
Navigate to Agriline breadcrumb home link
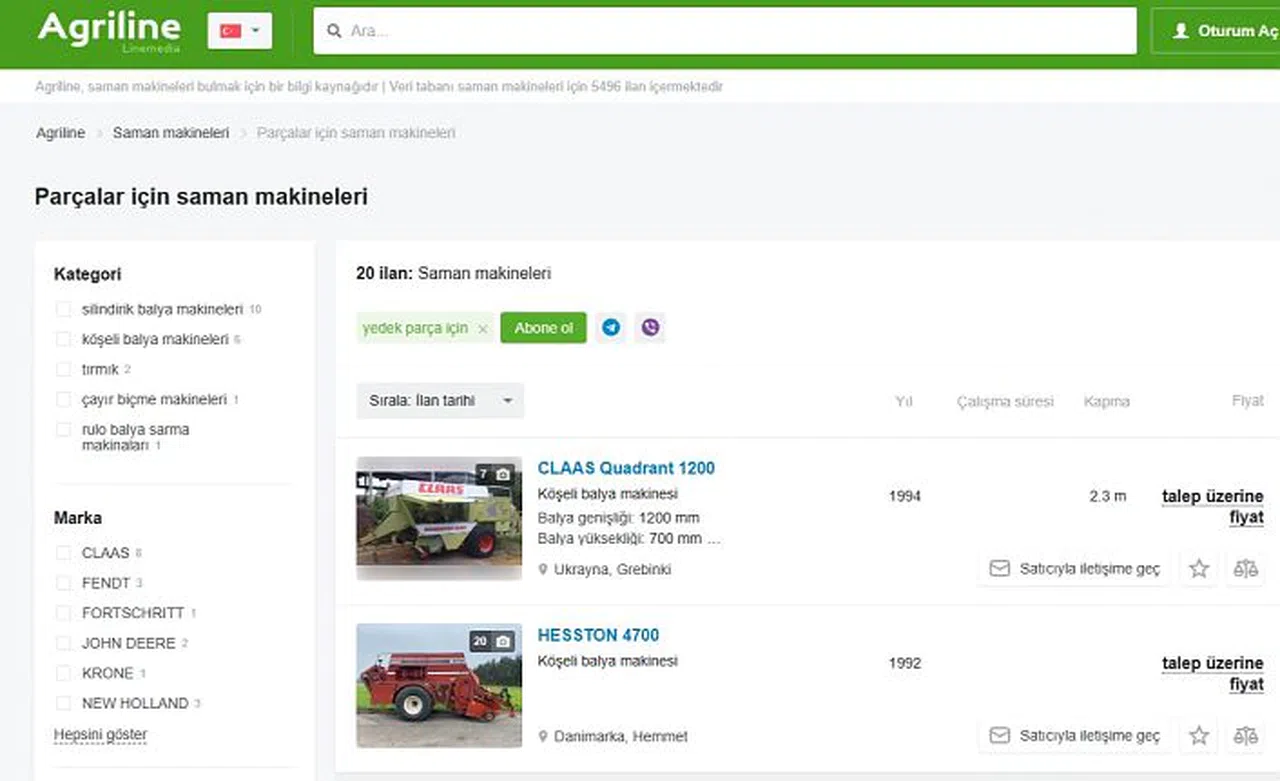pyautogui.click(x=60, y=133)
